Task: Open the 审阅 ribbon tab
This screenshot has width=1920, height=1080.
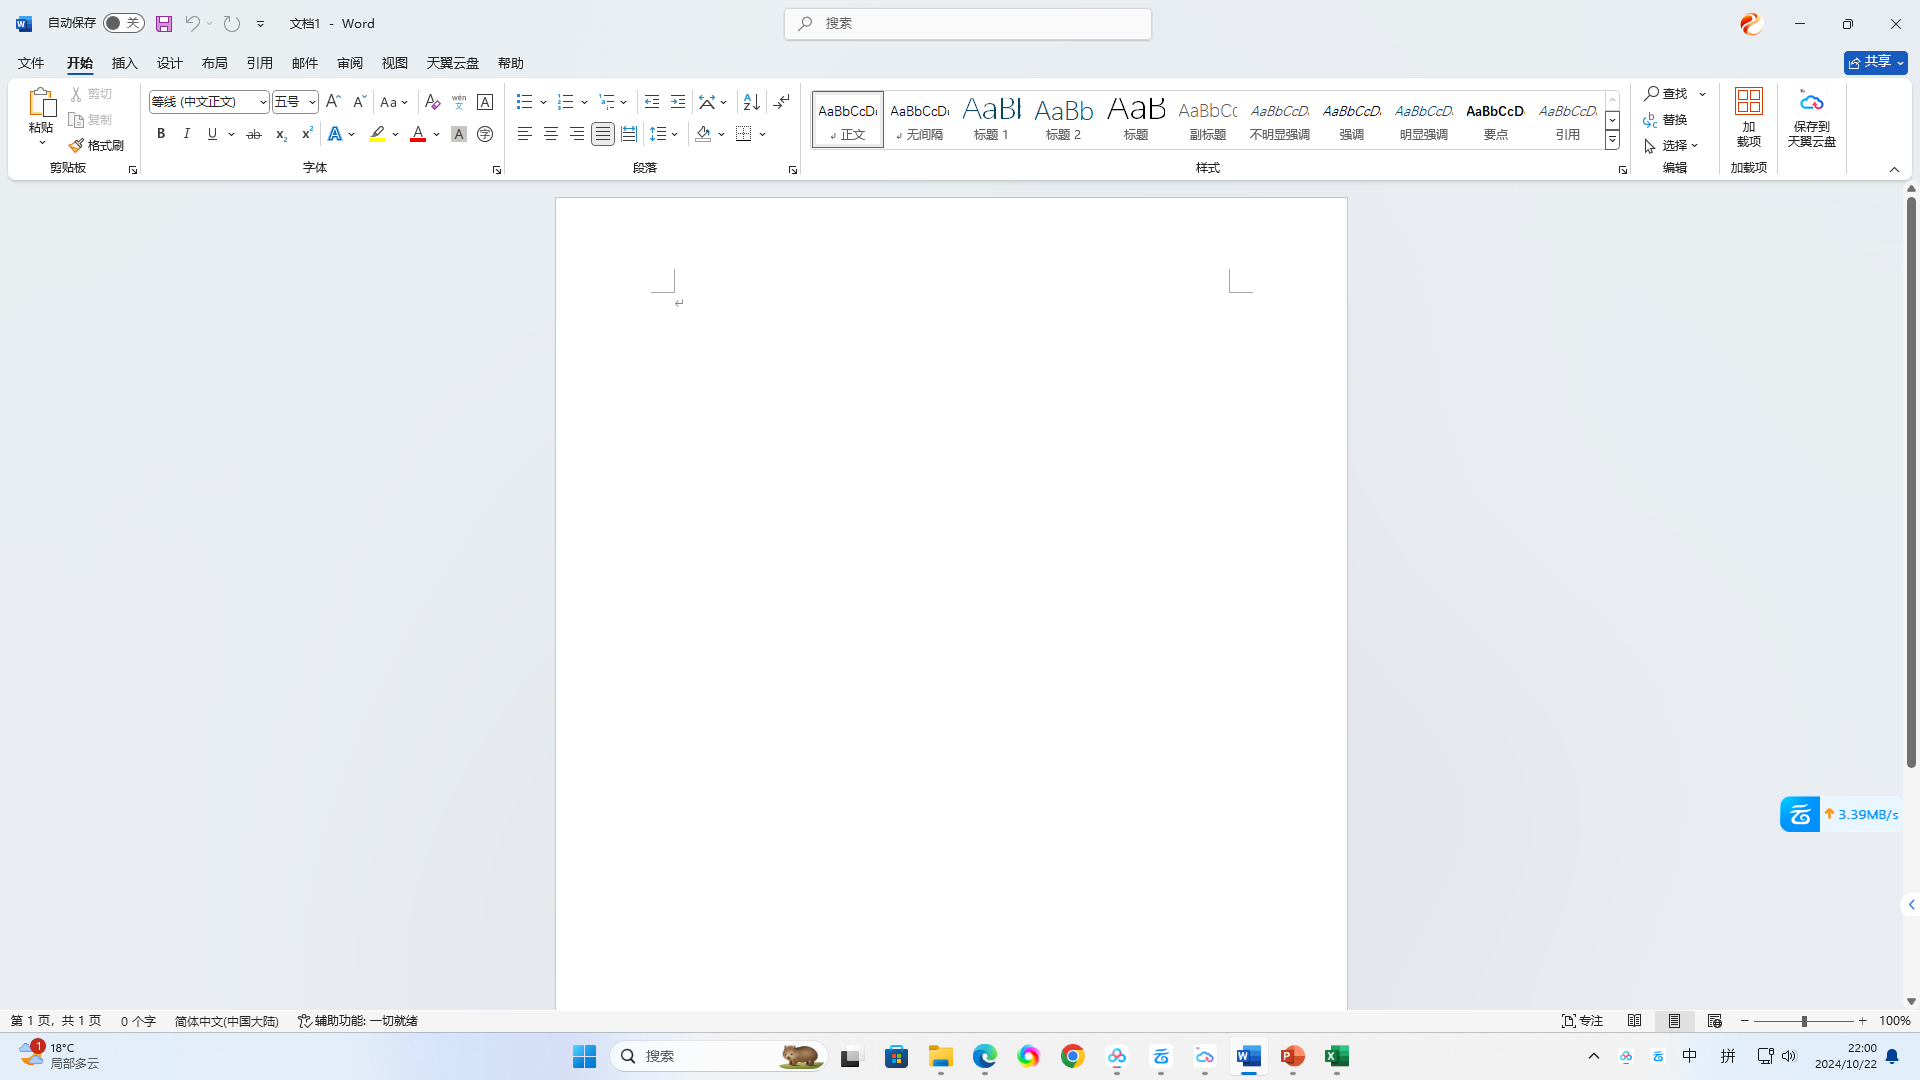Action: pyautogui.click(x=350, y=62)
